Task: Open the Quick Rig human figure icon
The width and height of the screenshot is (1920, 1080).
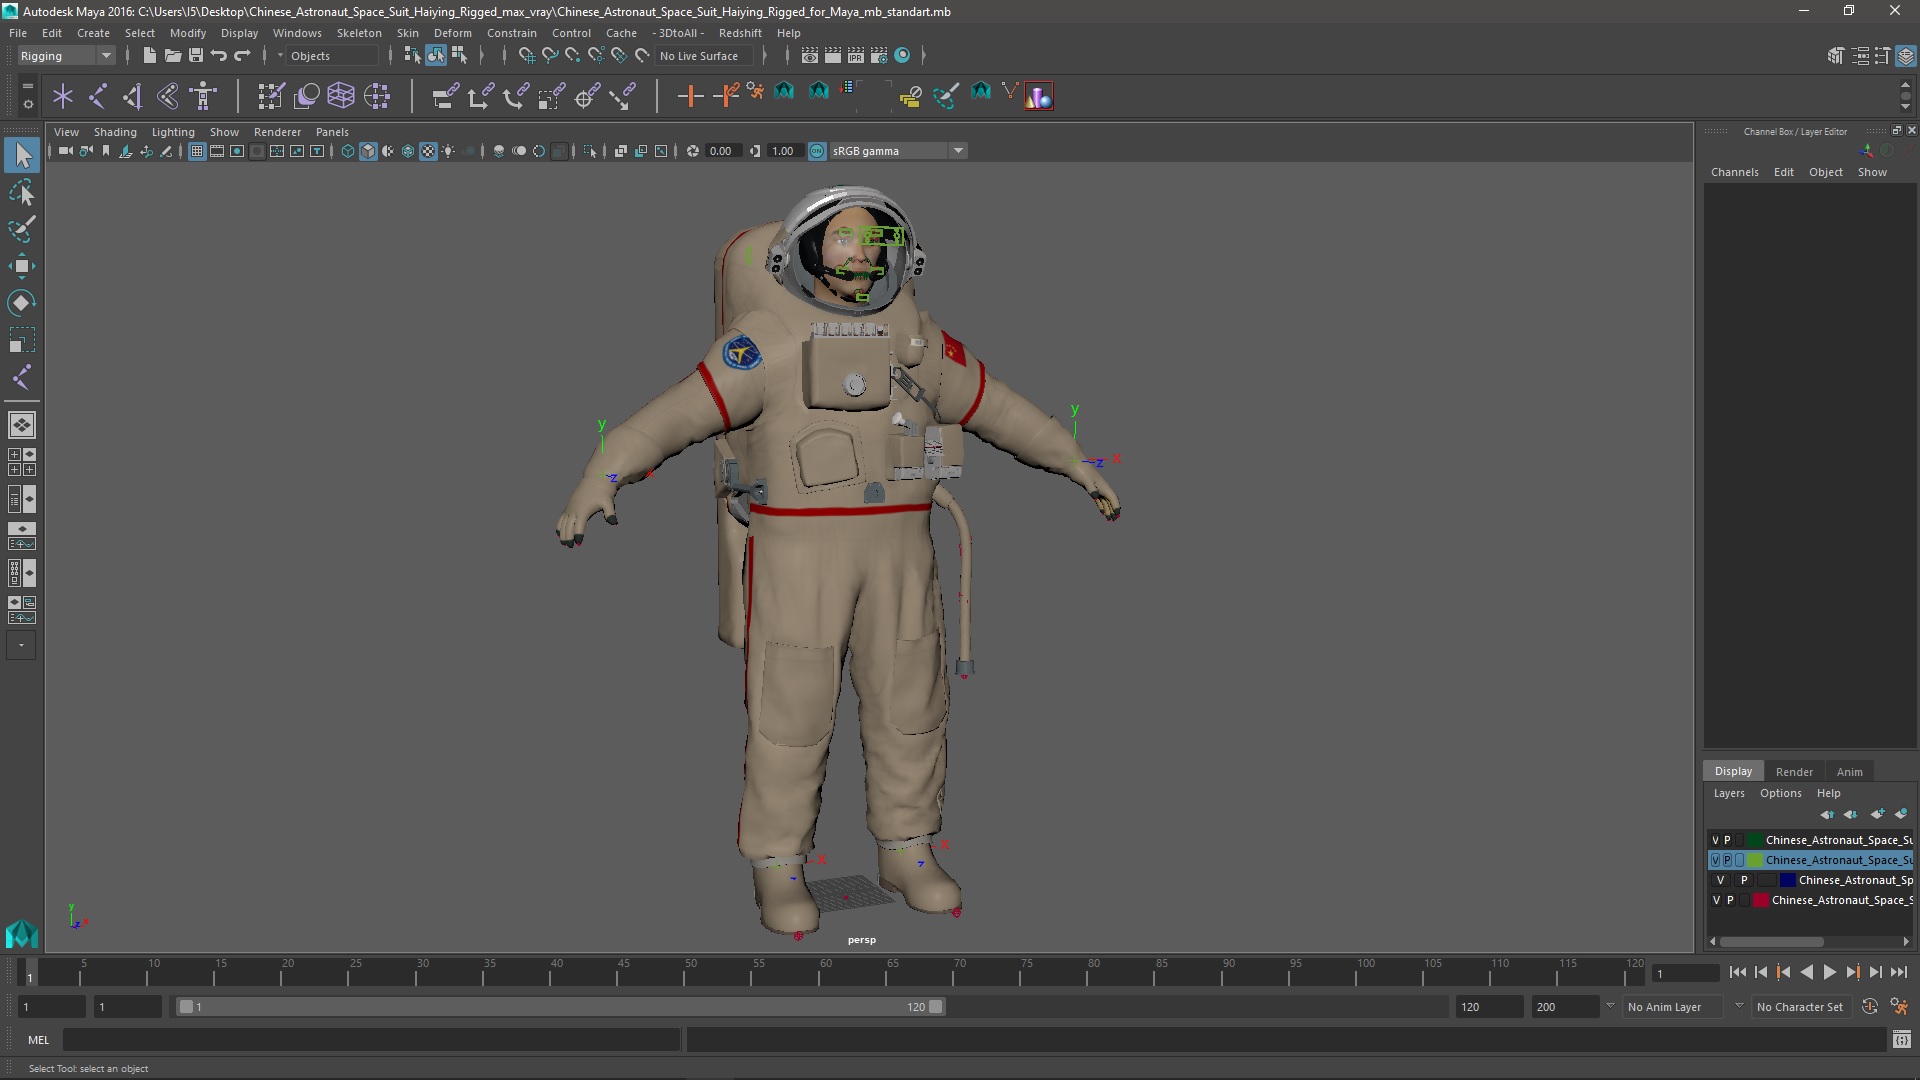Action: click(203, 96)
